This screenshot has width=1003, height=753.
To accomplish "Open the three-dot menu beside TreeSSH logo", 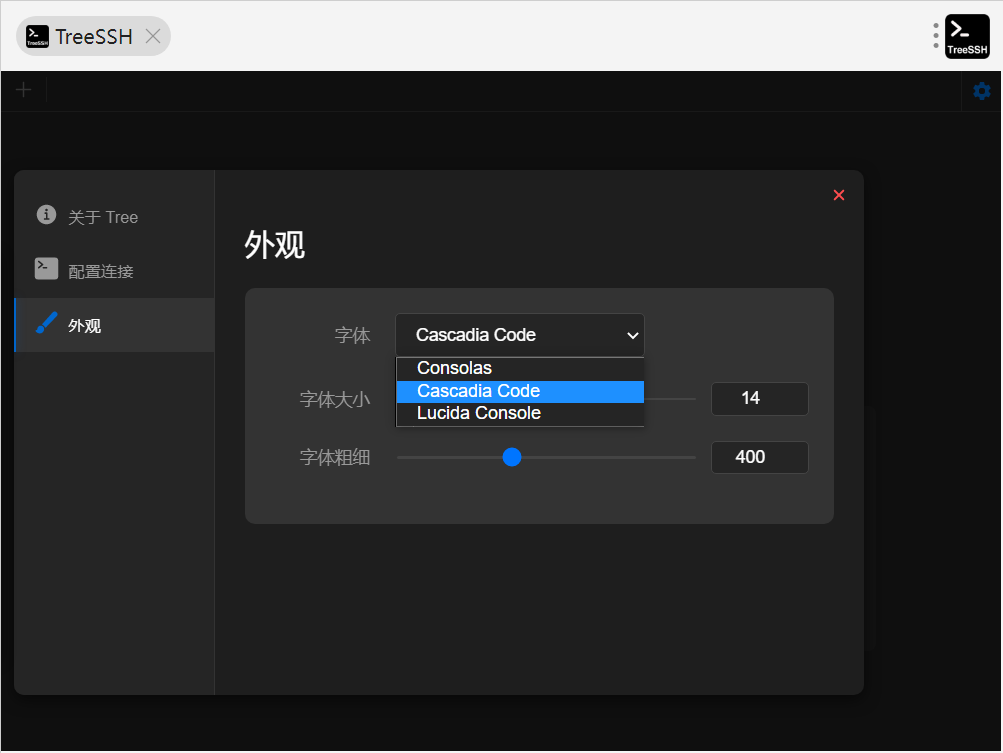I will coord(935,36).
